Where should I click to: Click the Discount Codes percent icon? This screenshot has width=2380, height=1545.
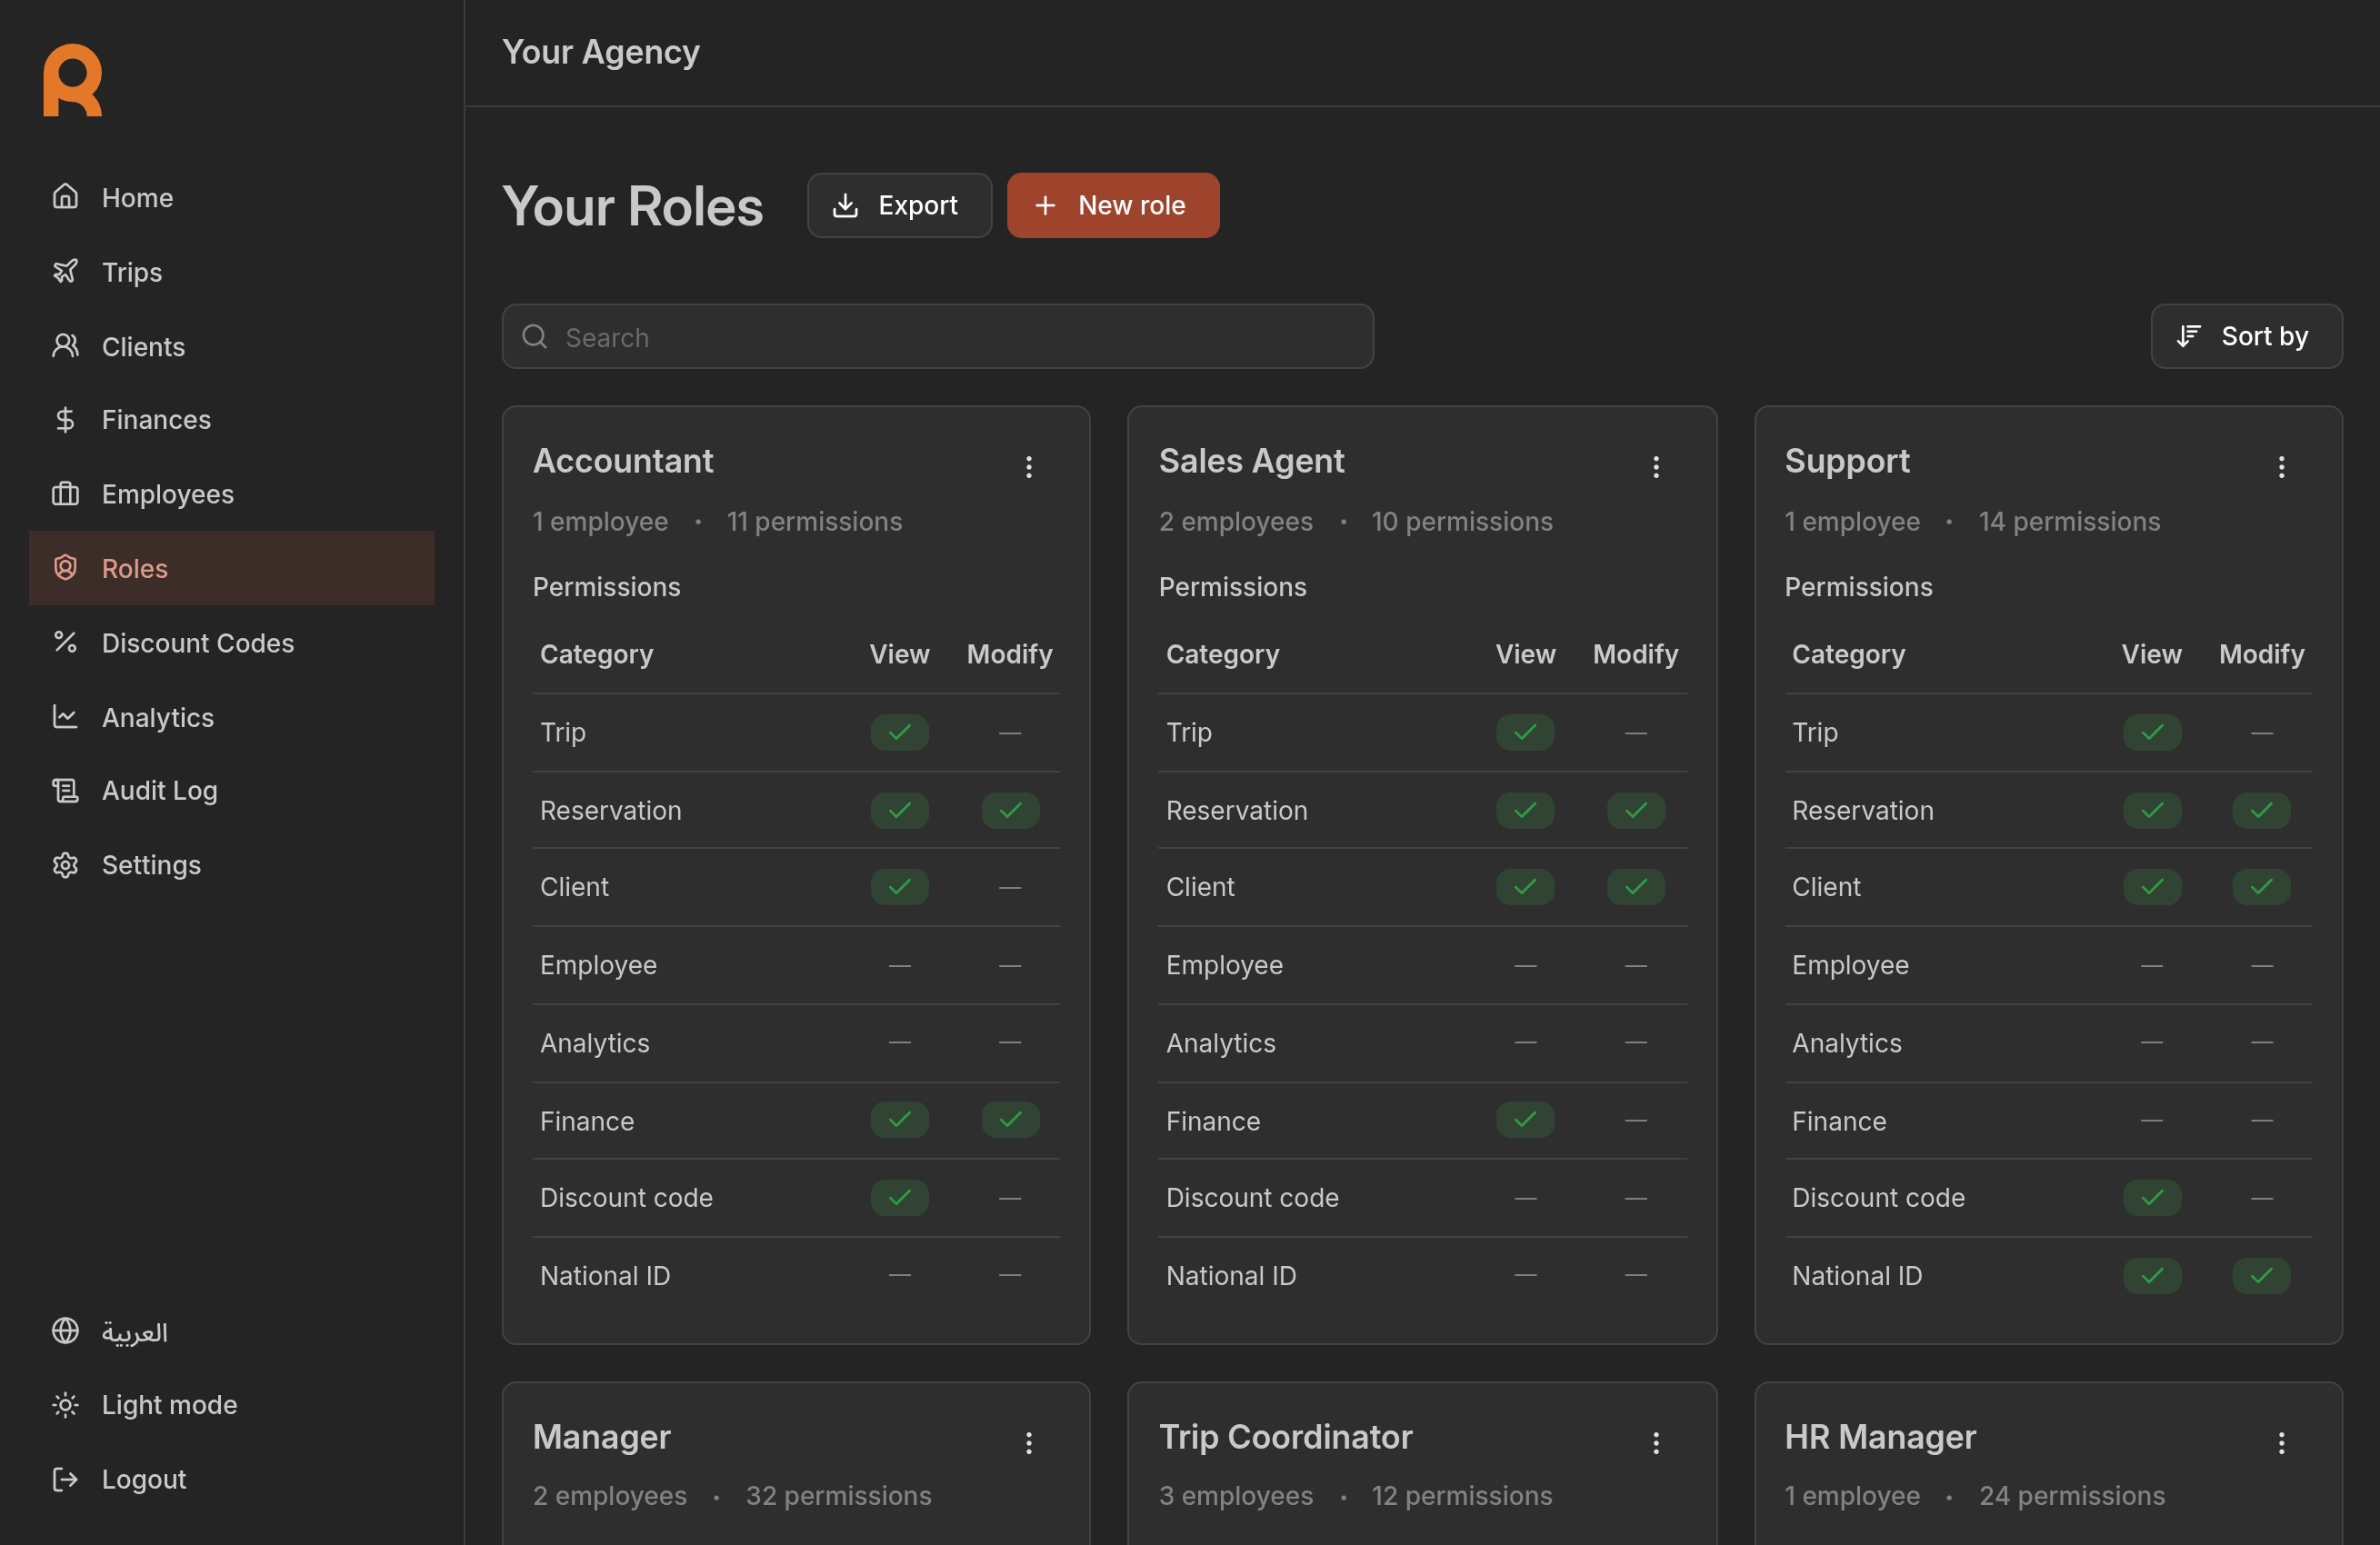(65, 642)
